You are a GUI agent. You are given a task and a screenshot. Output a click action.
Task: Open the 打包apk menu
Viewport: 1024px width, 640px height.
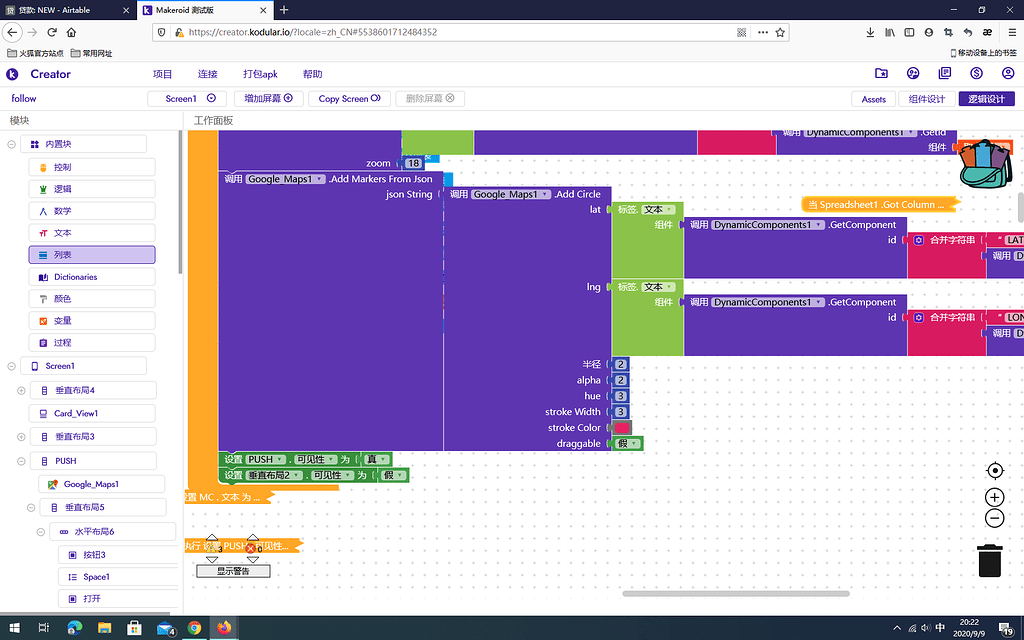coord(260,74)
